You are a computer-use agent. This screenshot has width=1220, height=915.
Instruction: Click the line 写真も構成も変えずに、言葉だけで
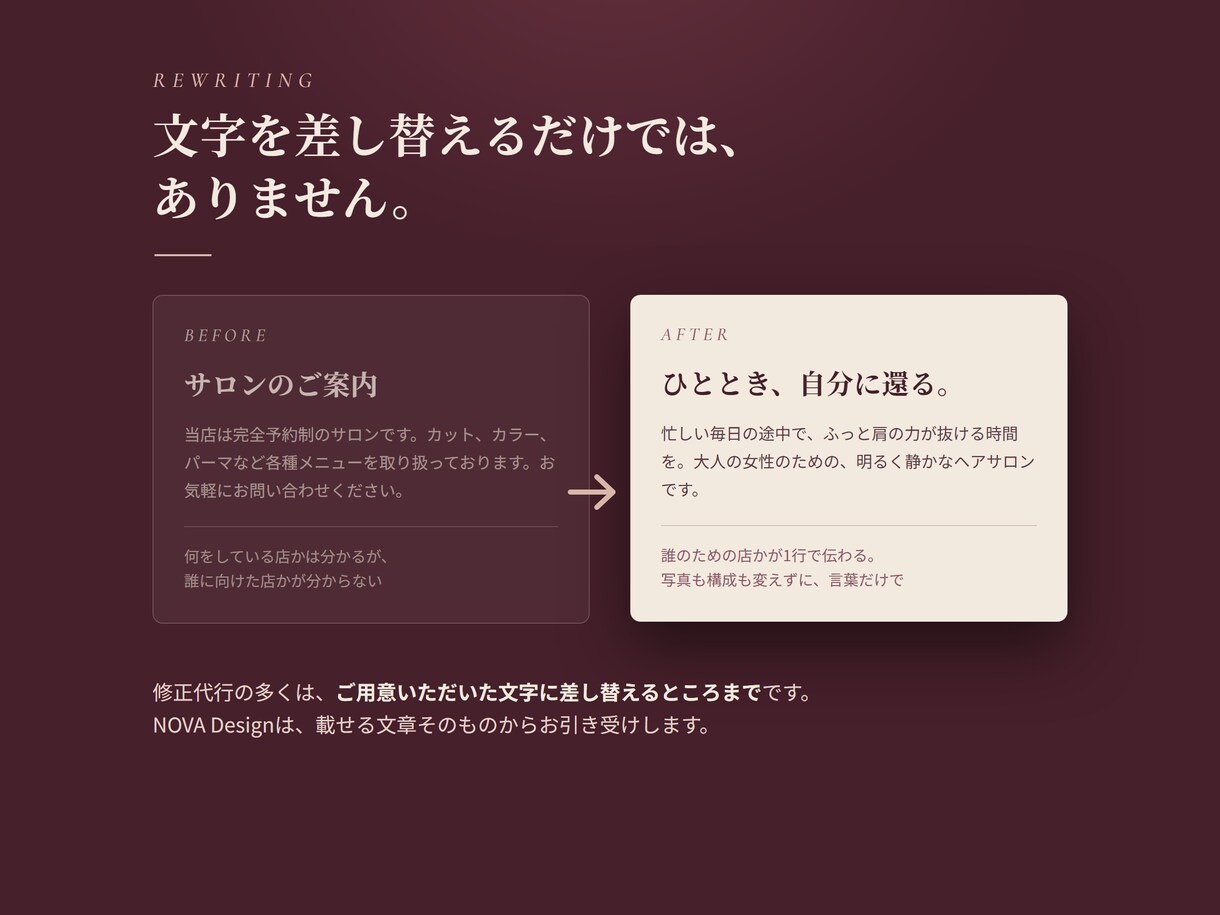(x=782, y=580)
